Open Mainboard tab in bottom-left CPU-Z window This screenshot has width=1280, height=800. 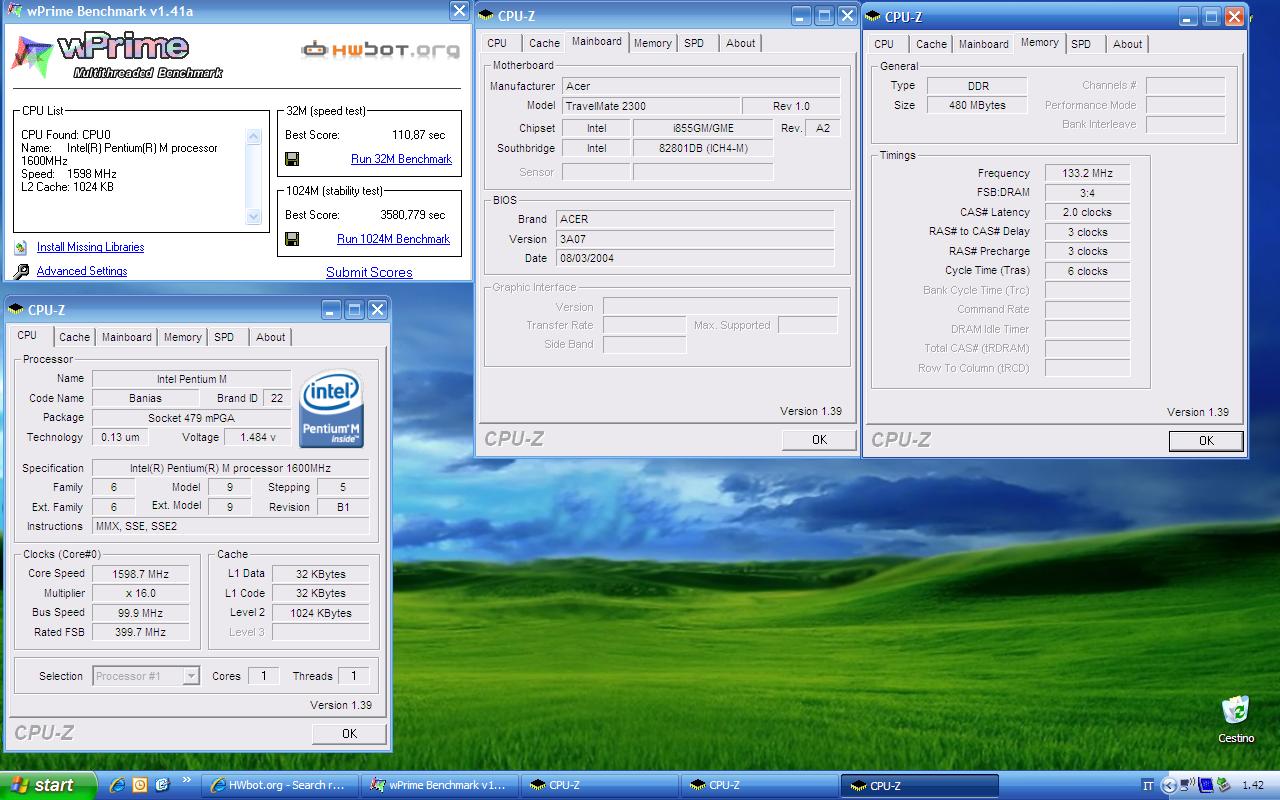pyautogui.click(x=127, y=337)
